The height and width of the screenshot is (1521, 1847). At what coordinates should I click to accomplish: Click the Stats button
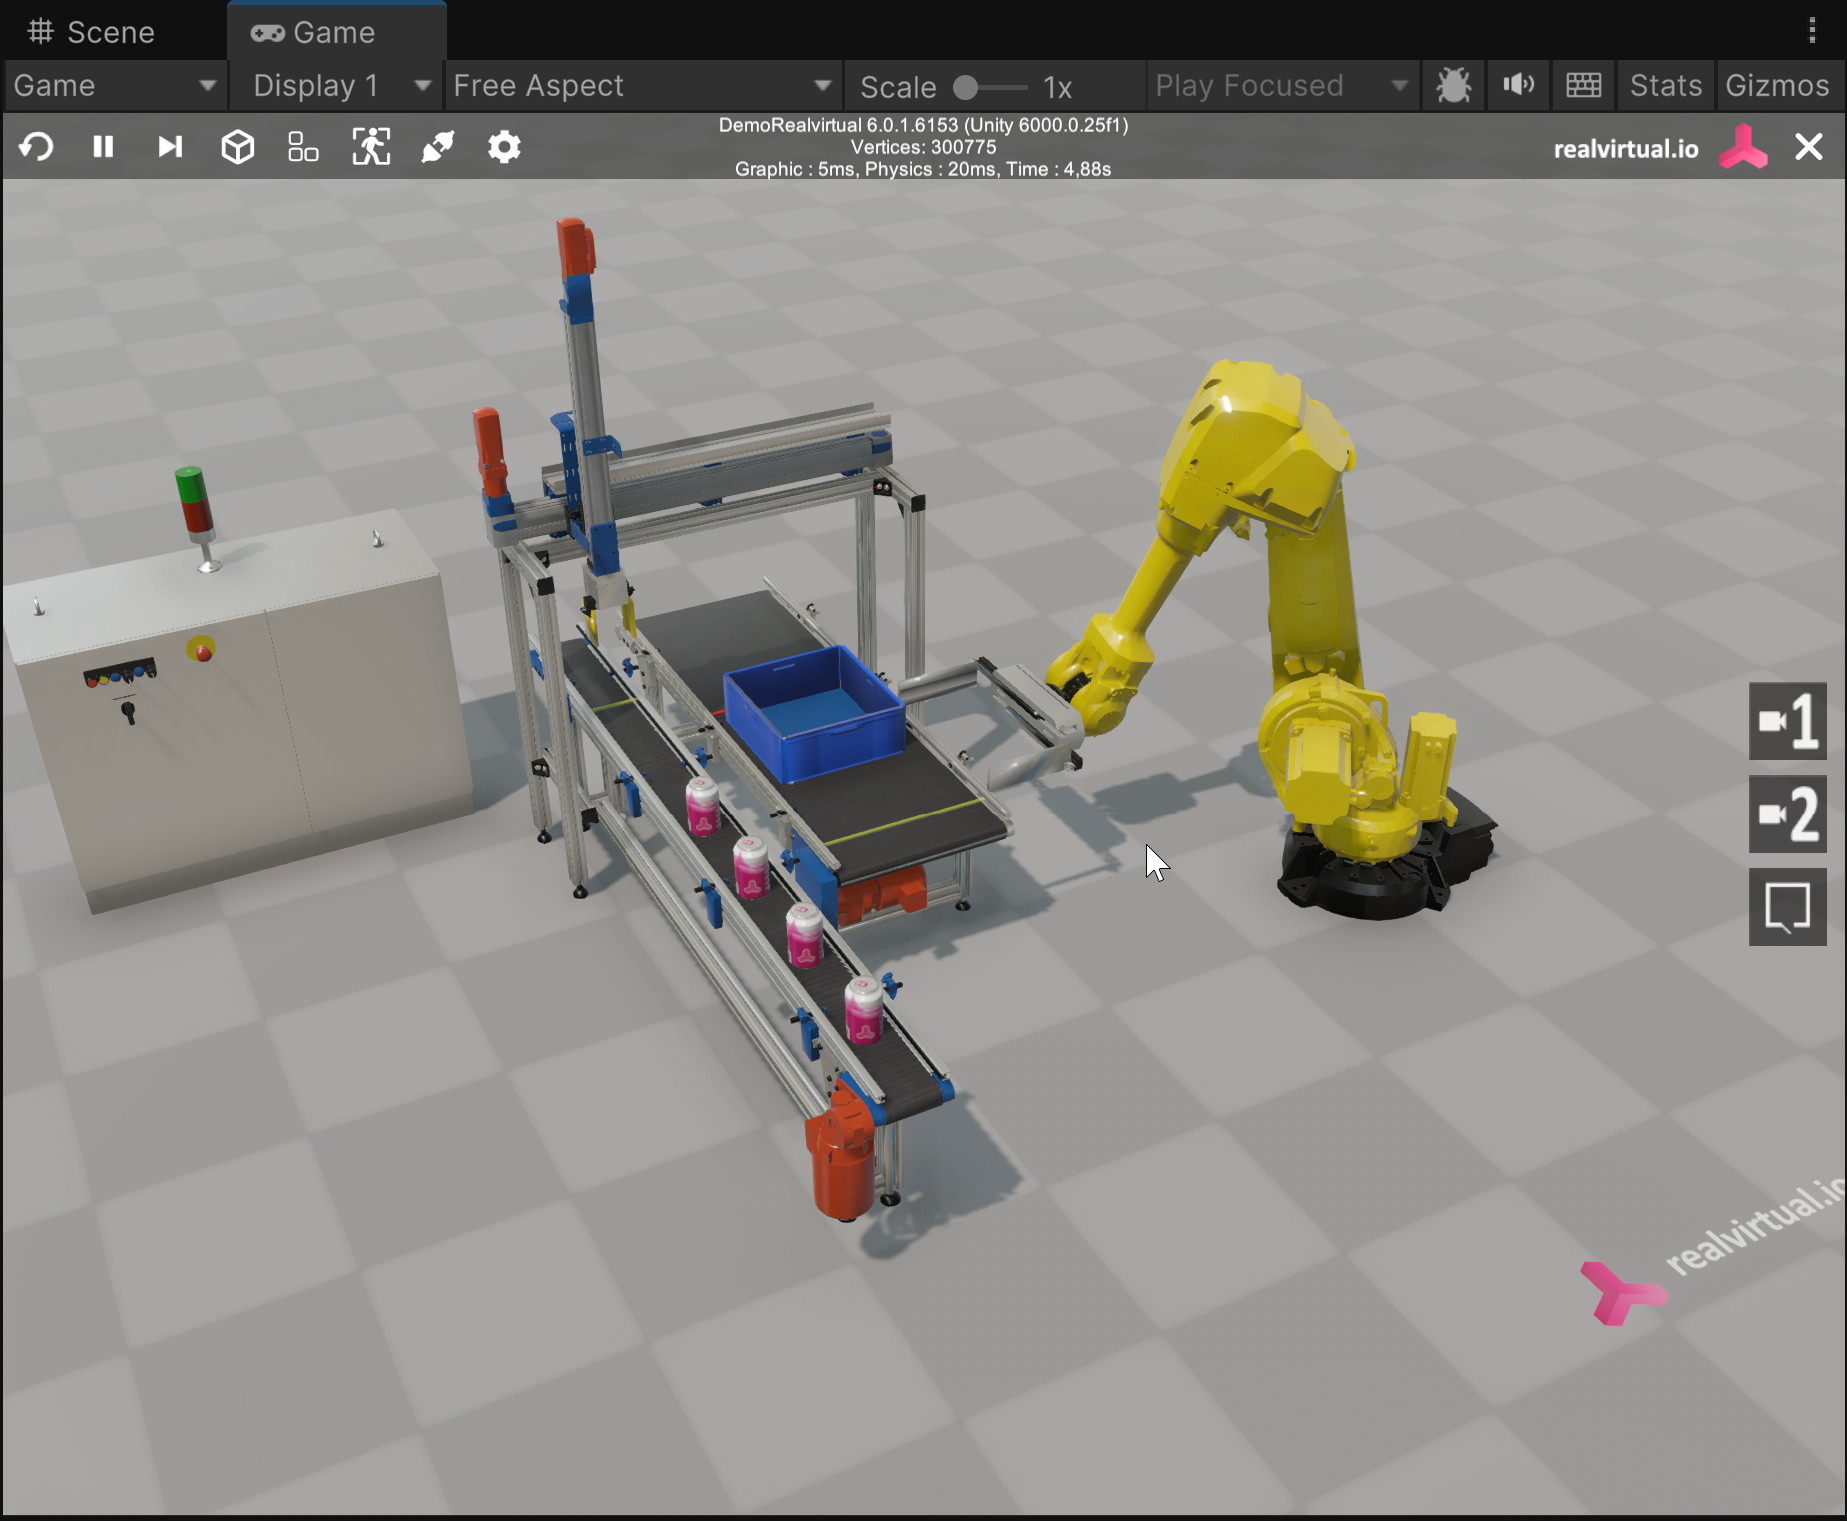[x=1665, y=86]
